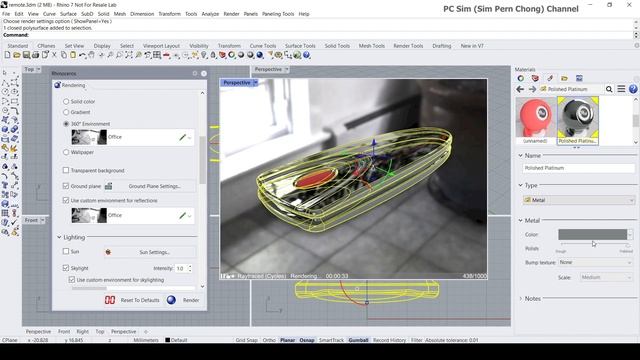Click the Environments icon in Materials panel

pos(535,78)
